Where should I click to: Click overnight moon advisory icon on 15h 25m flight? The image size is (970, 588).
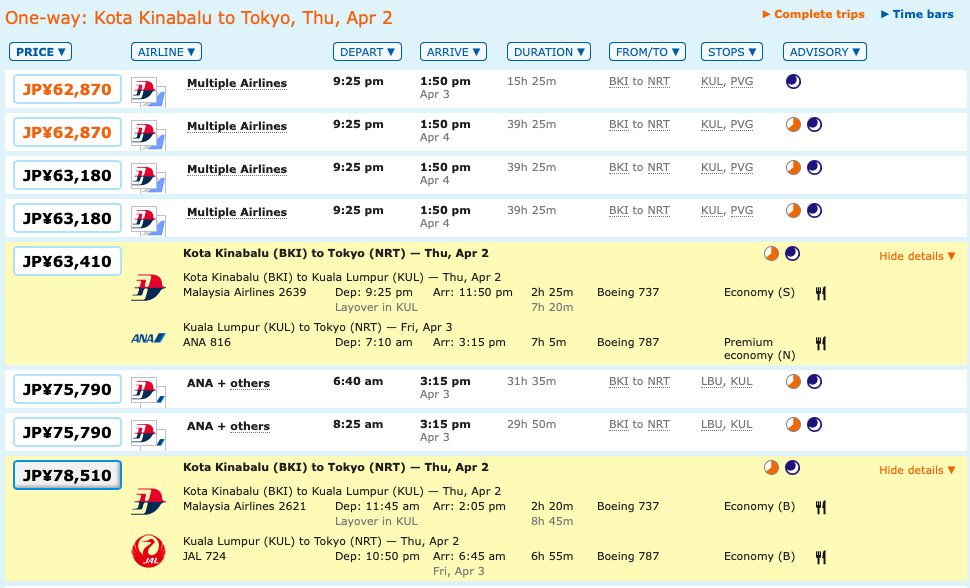point(793,81)
